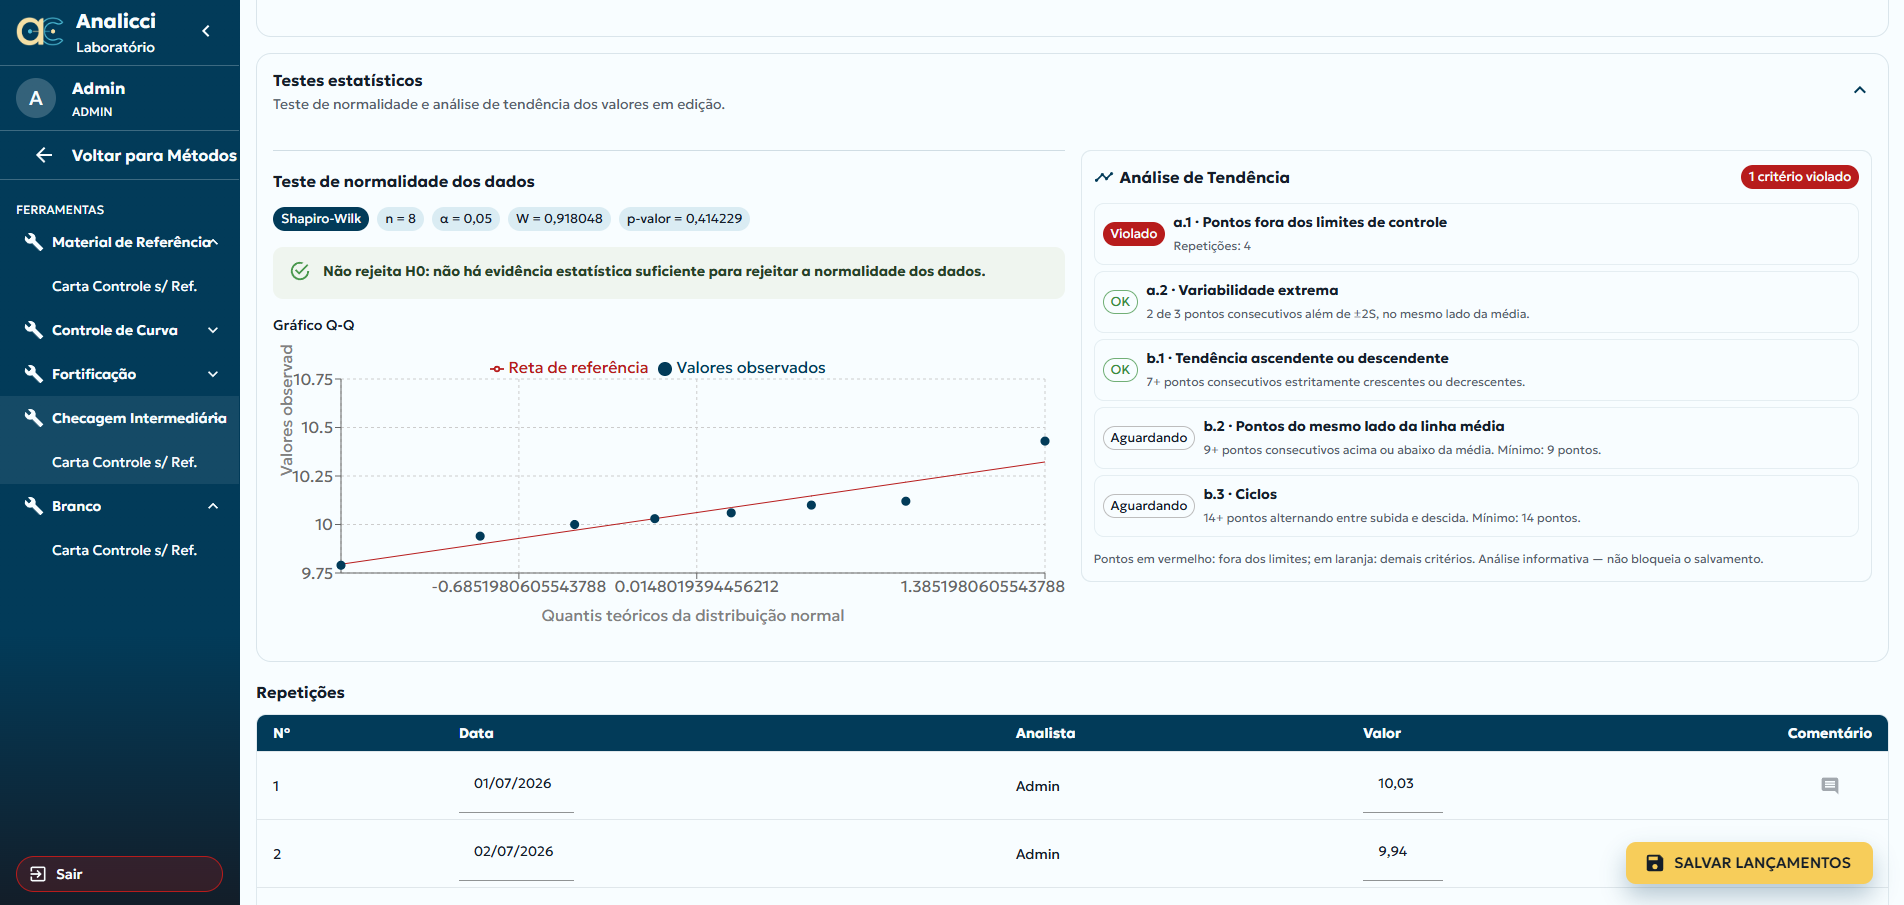The height and width of the screenshot is (905, 1904).
Task: Click the Aguardando badge for b.2 criterion
Action: point(1148,438)
